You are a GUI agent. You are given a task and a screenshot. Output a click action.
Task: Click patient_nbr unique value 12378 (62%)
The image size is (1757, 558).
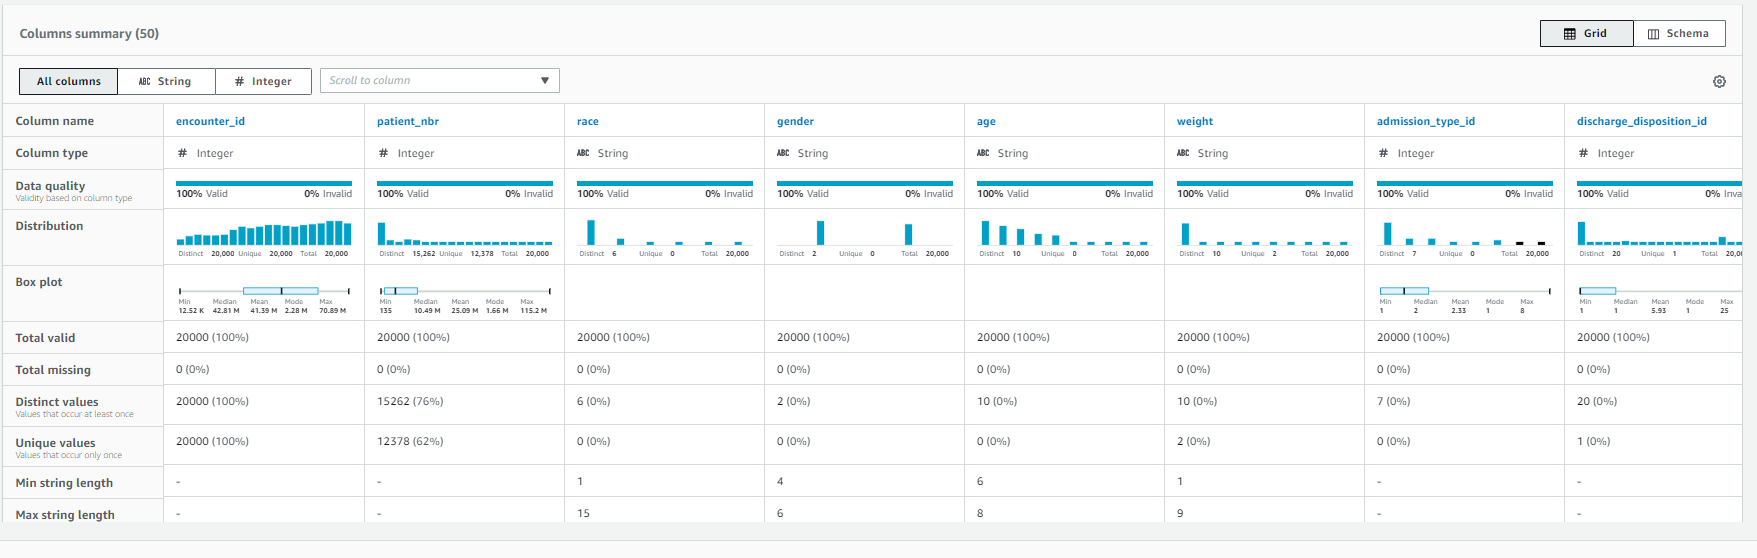(410, 441)
